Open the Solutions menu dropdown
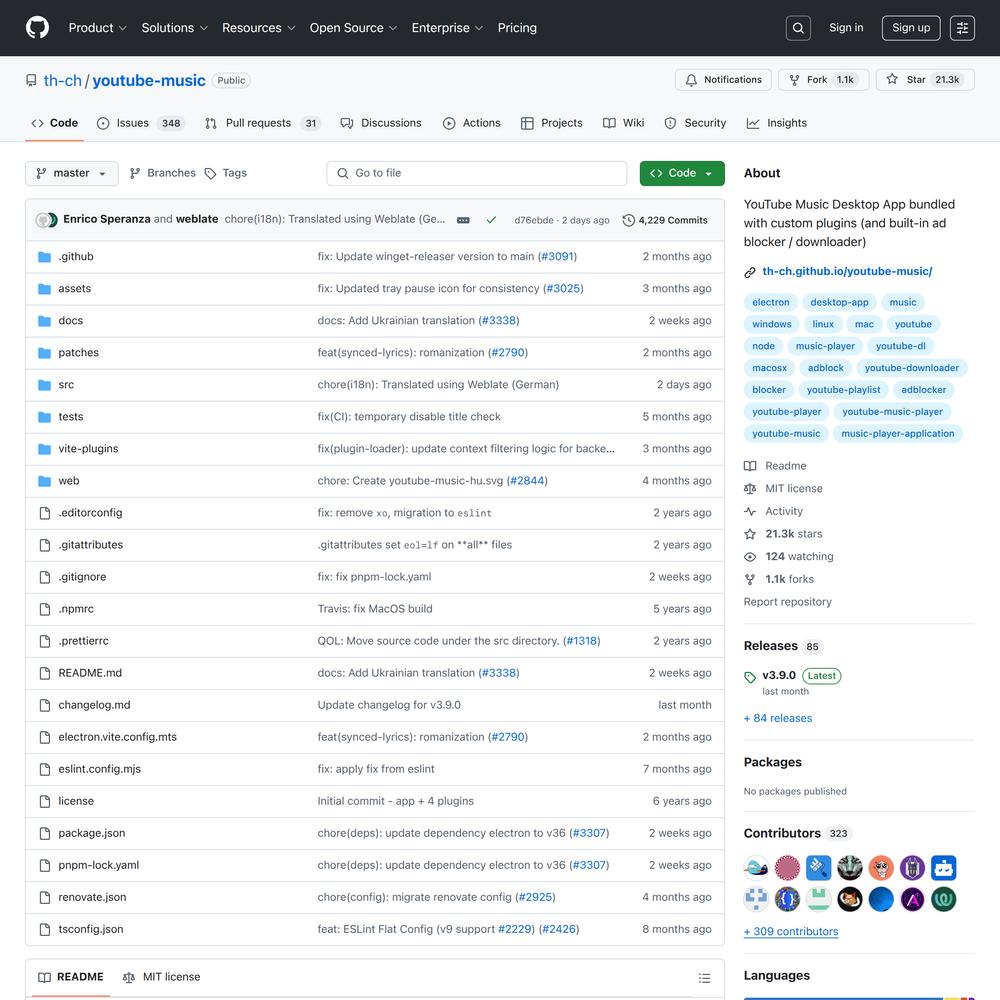The height and width of the screenshot is (1000, 1000). [x=175, y=28]
